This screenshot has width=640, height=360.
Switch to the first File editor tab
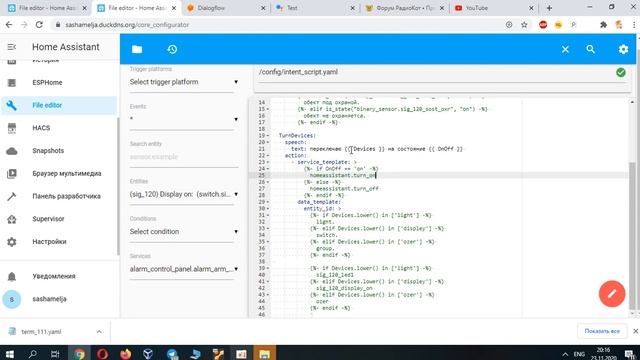click(x=47, y=8)
